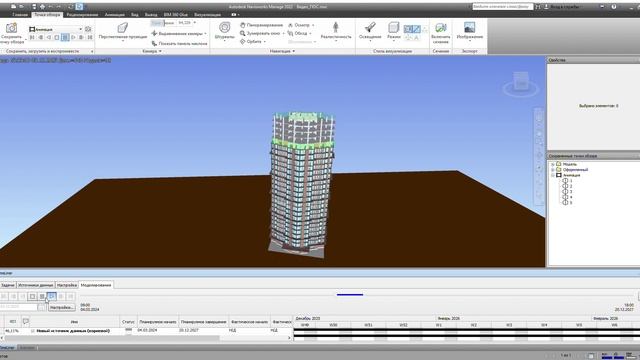Open the Align Camera dropdown arrow

[205, 33]
